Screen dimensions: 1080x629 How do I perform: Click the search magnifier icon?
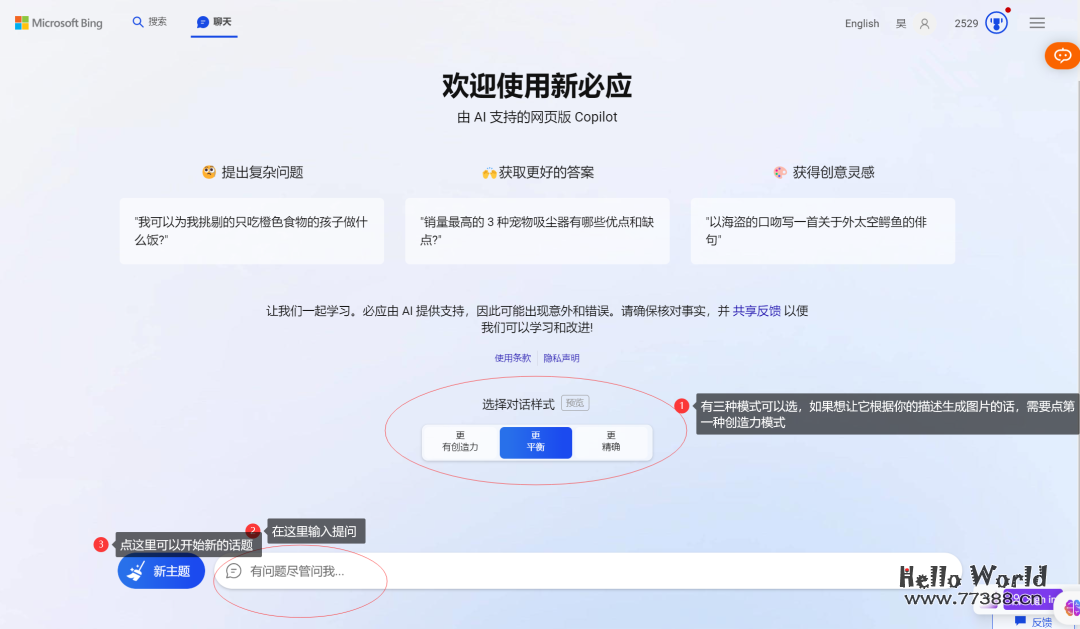pos(137,20)
